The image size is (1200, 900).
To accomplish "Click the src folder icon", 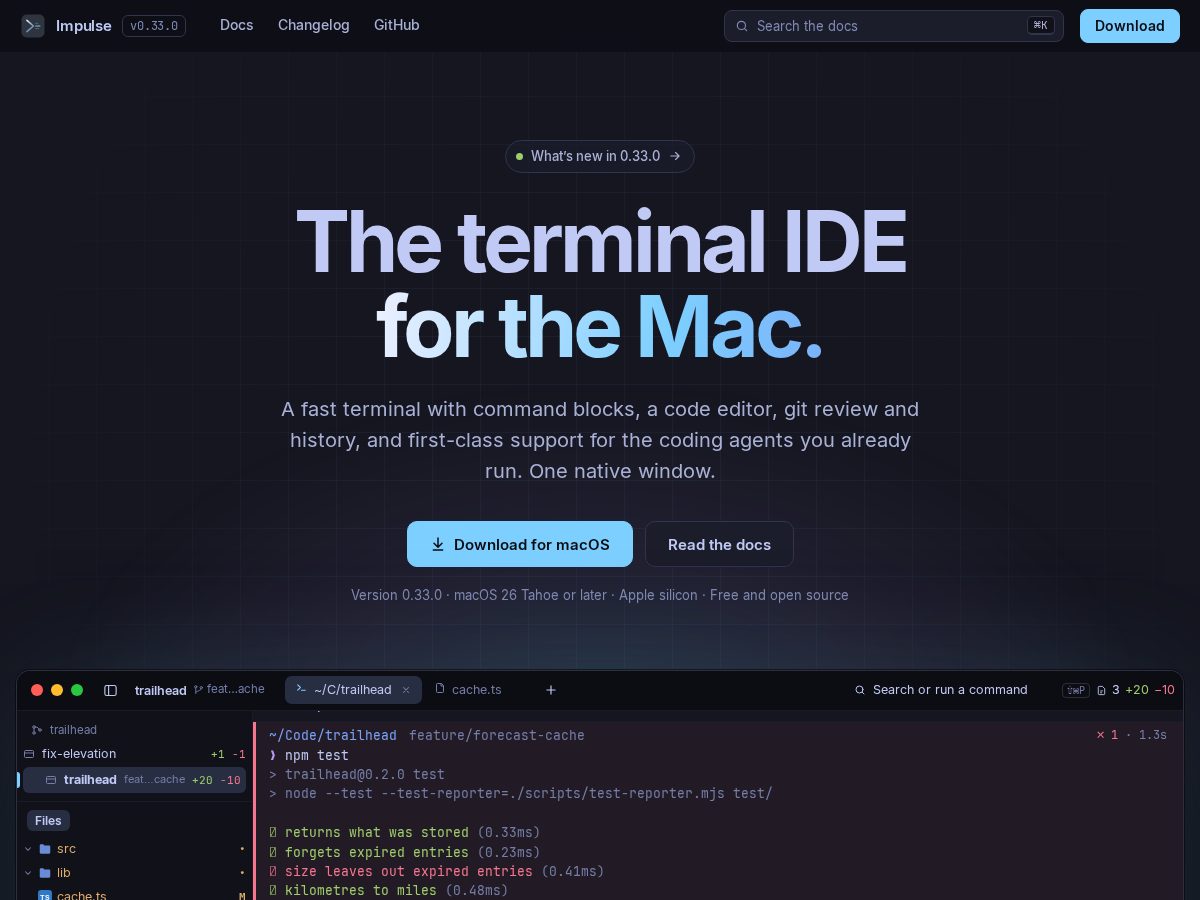I will pyautogui.click(x=45, y=849).
